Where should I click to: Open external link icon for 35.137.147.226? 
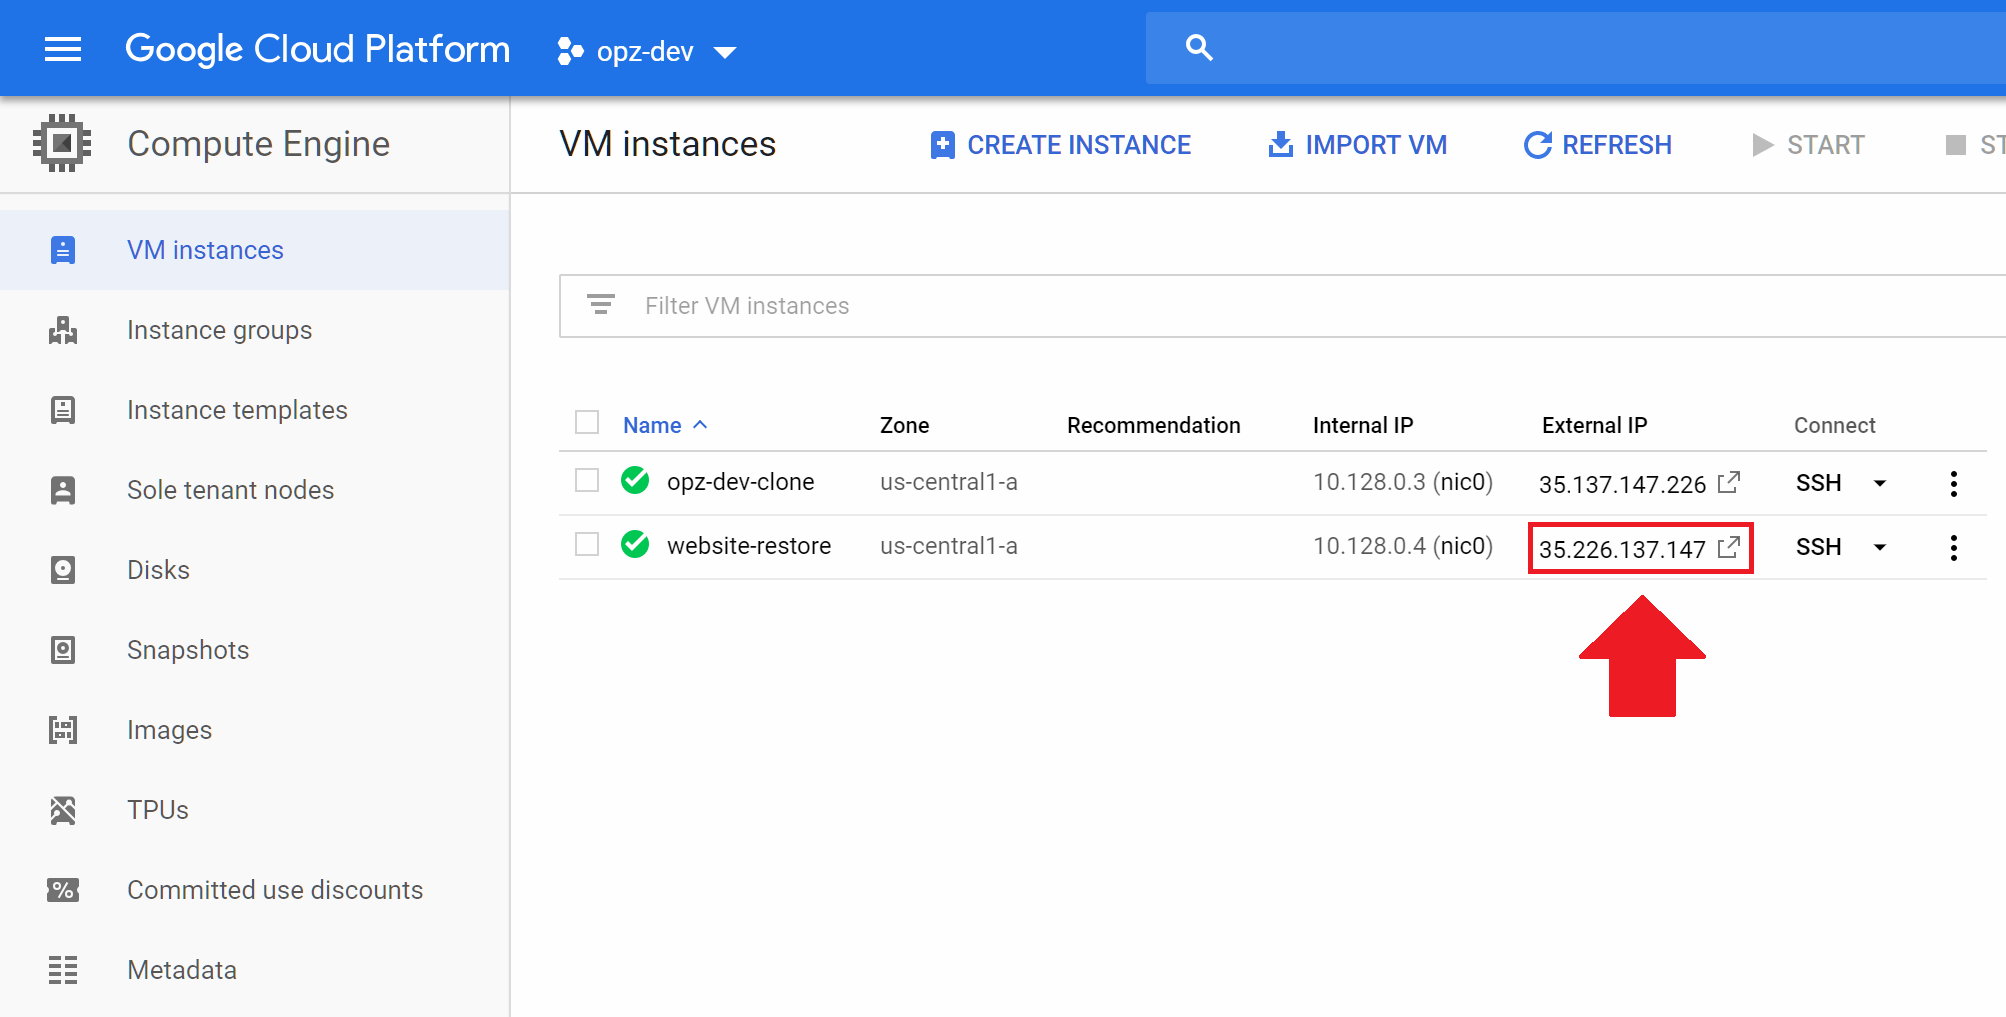click(1729, 483)
